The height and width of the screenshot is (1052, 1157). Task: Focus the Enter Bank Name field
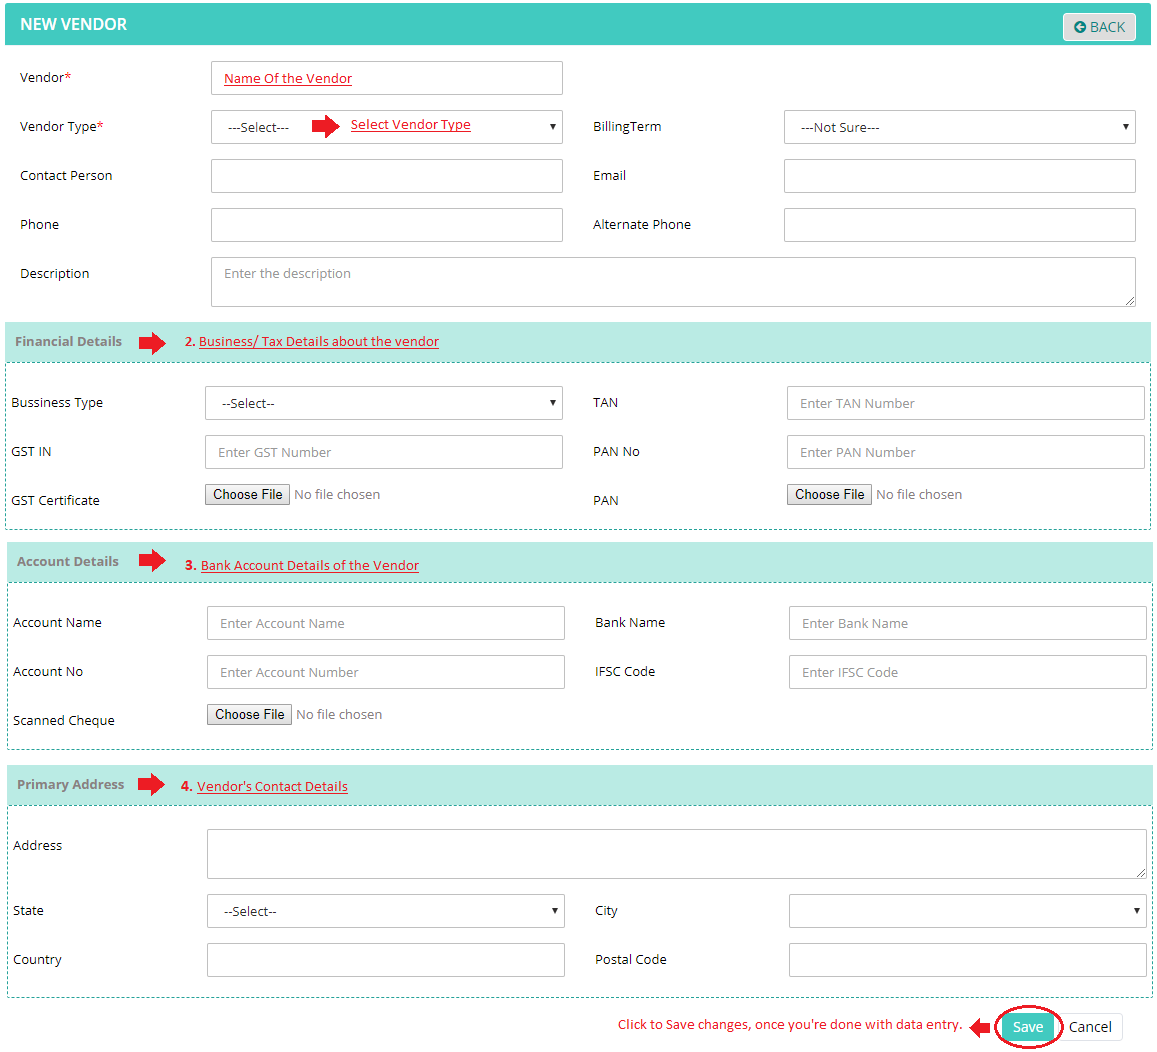click(967, 623)
